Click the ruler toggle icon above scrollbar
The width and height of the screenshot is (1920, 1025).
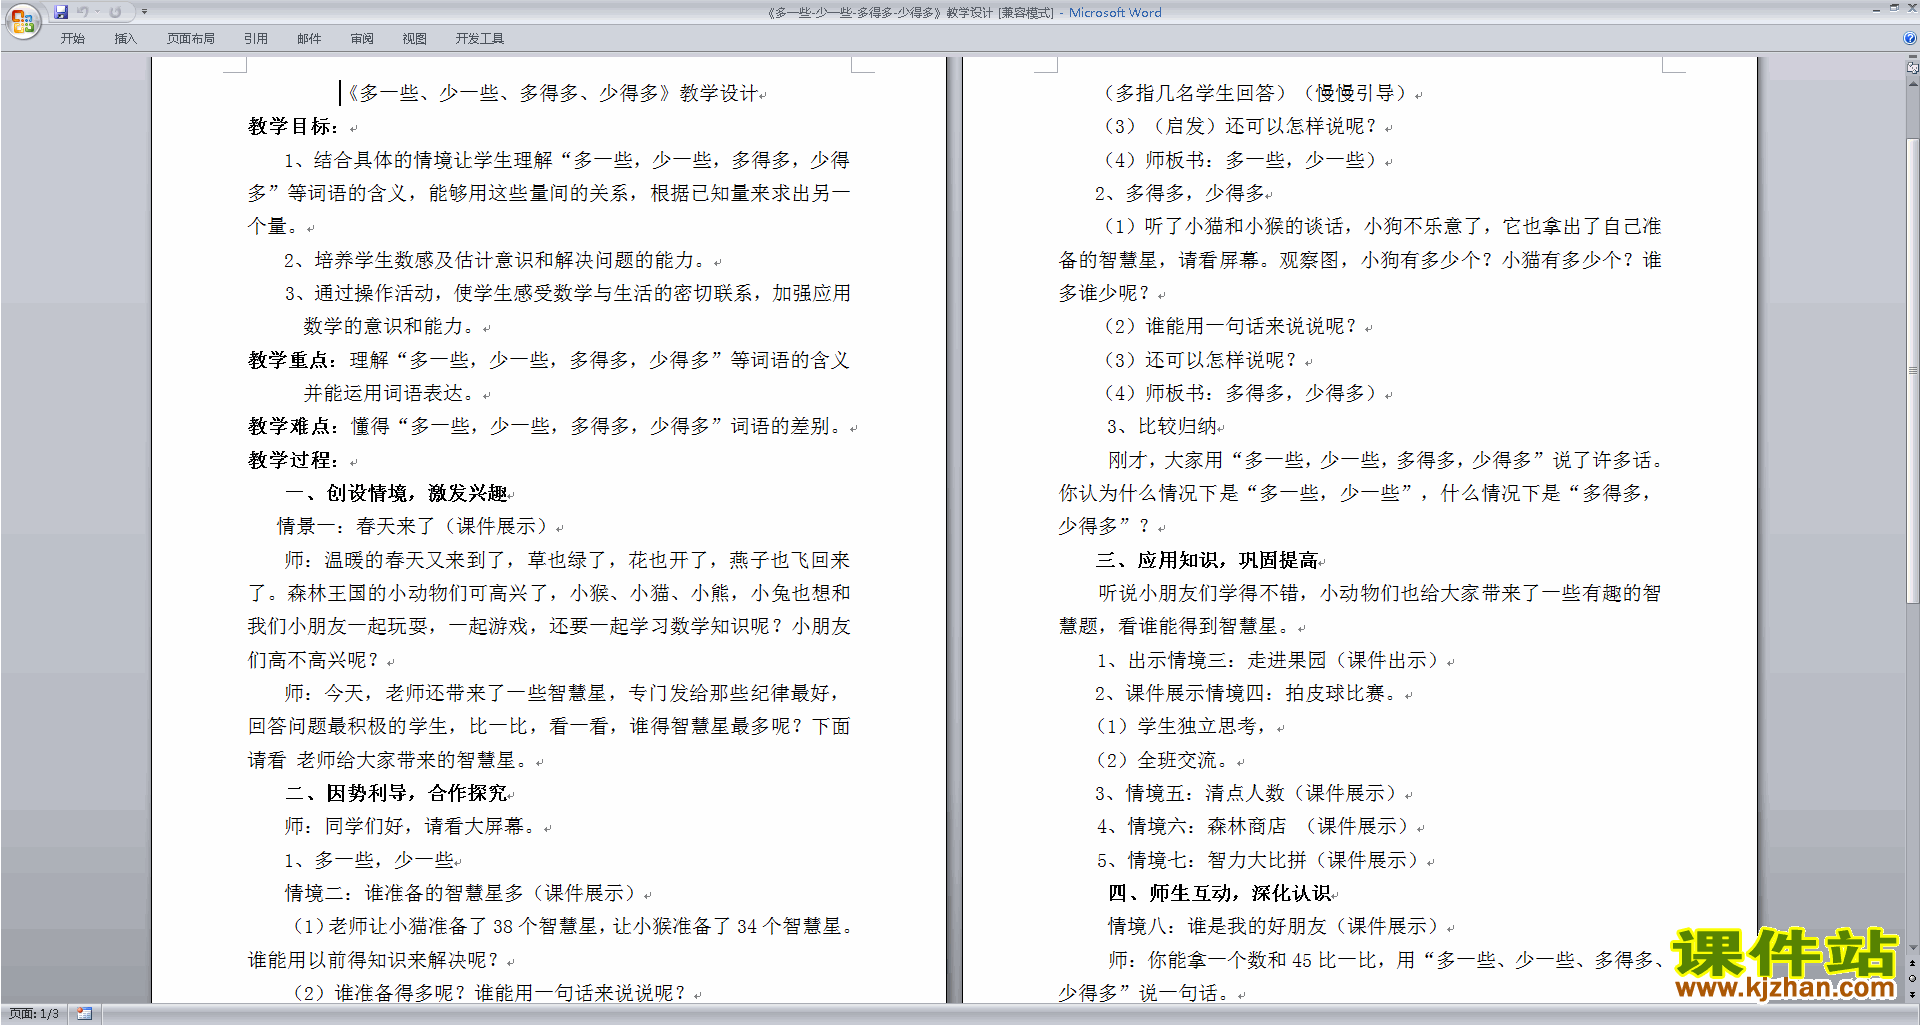pos(1913,69)
